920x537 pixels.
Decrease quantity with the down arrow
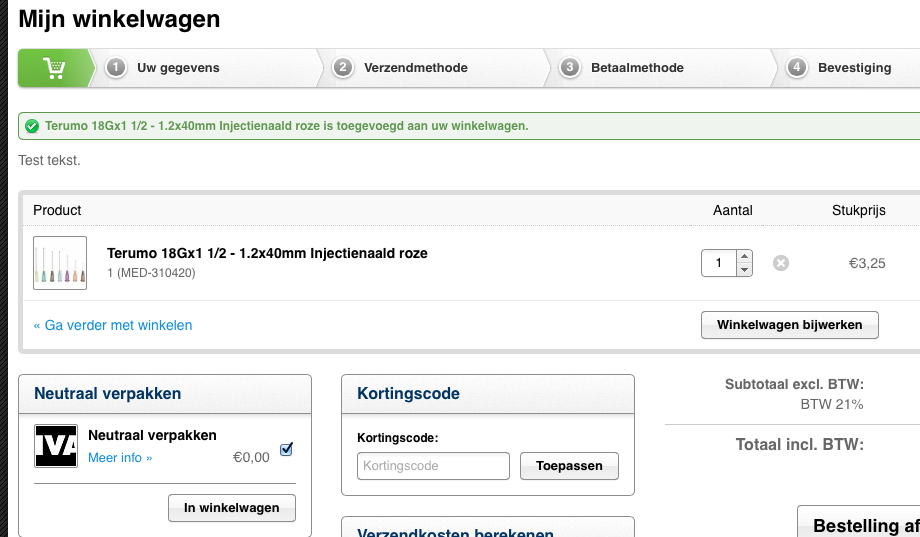point(744,270)
